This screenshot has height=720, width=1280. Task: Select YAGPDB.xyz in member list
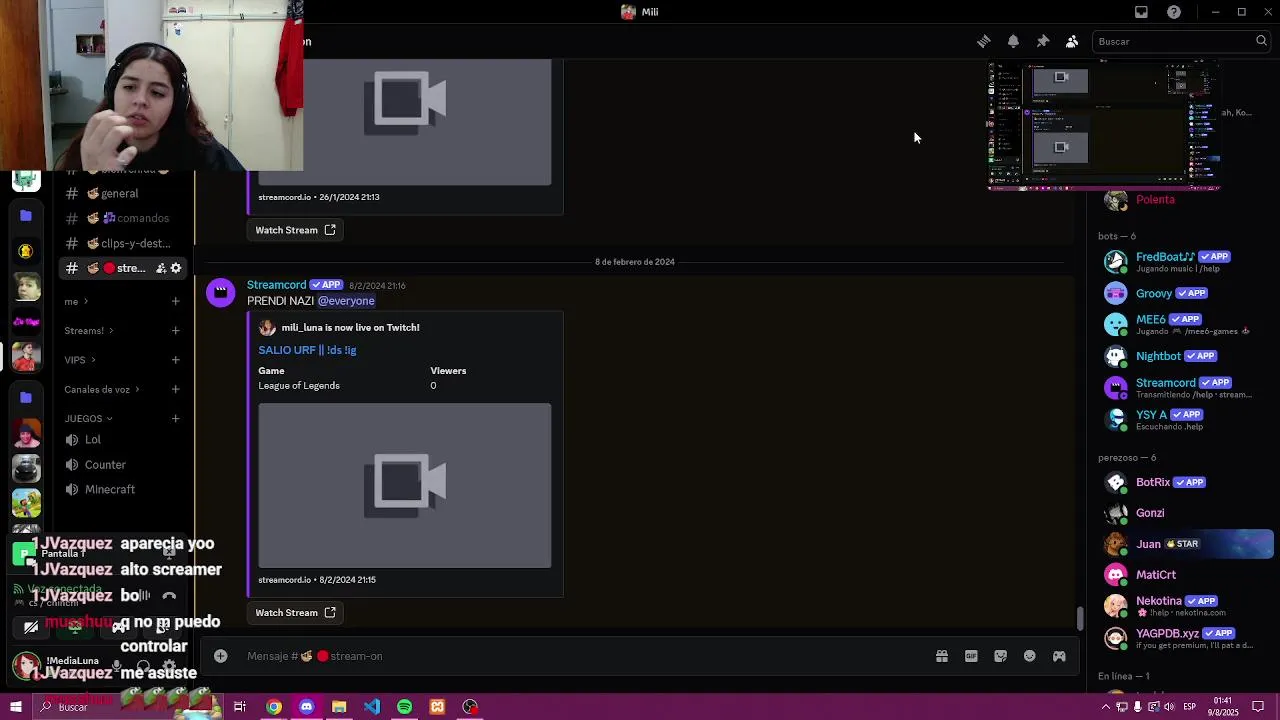click(1185, 638)
